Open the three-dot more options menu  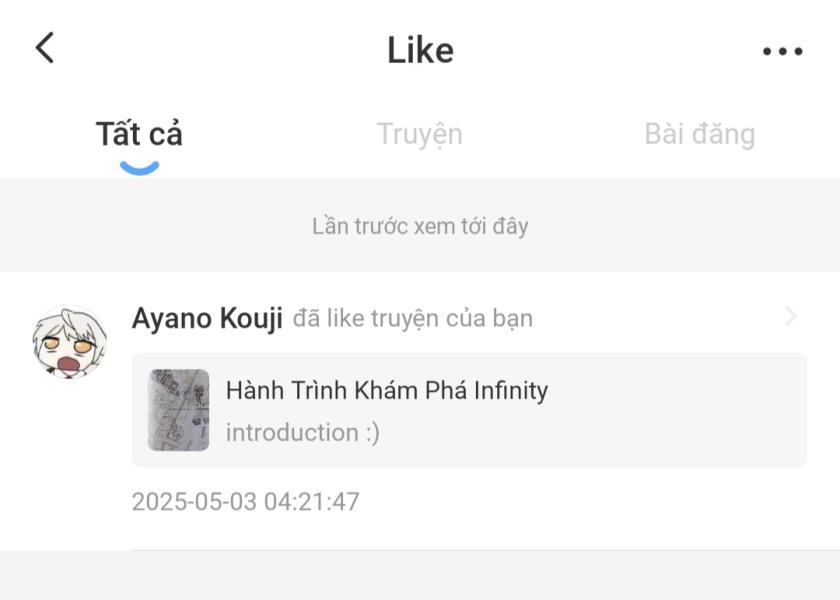pos(782,51)
